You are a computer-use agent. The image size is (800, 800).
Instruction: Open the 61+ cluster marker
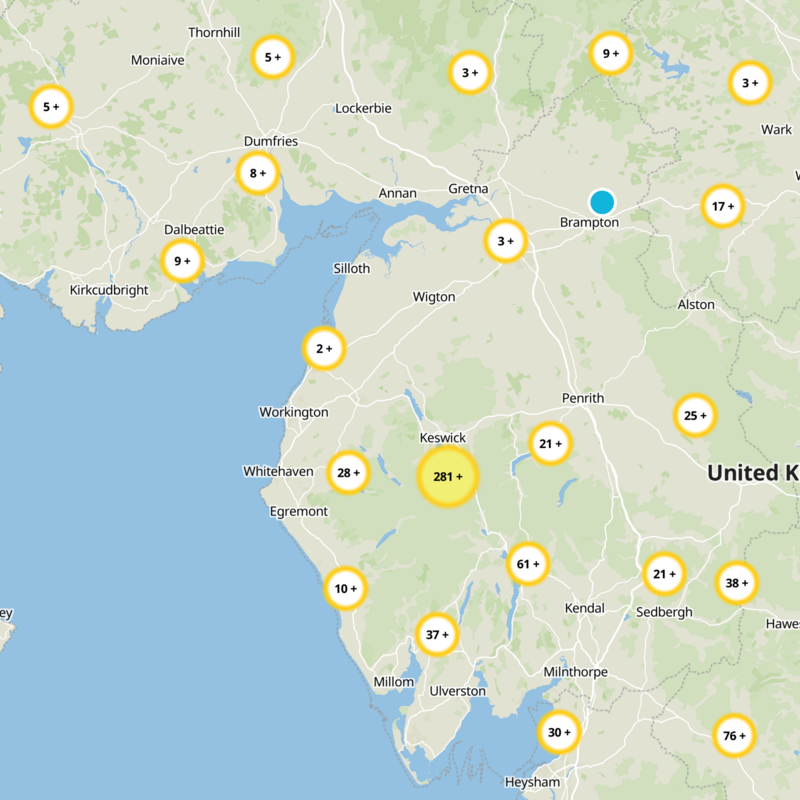click(527, 564)
